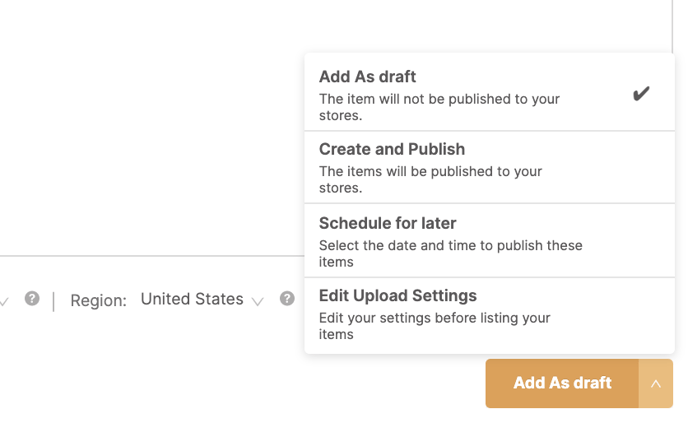Open the United States region selector
Viewport: 688px width, 423px height.
click(x=202, y=299)
